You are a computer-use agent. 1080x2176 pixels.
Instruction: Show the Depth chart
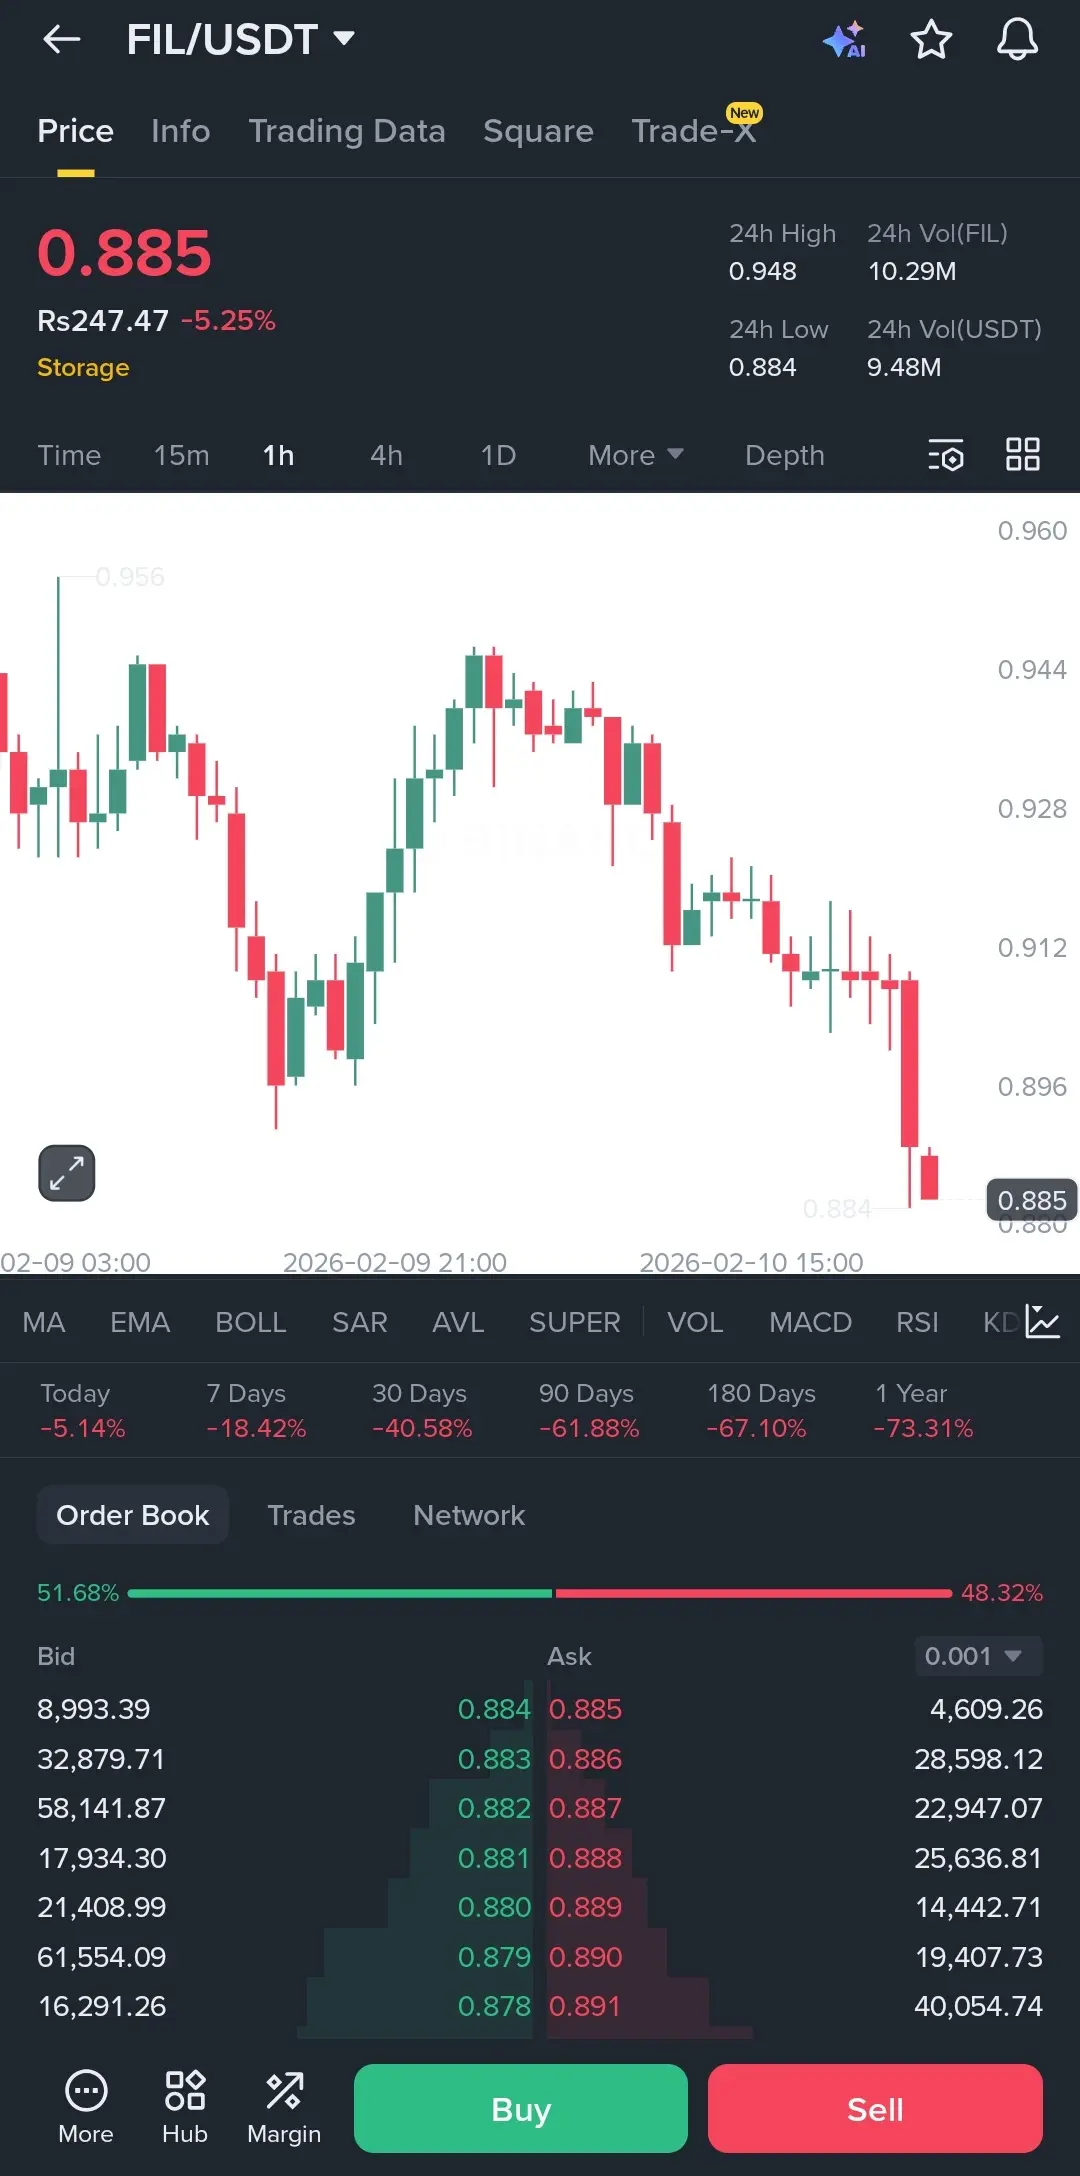(x=785, y=455)
